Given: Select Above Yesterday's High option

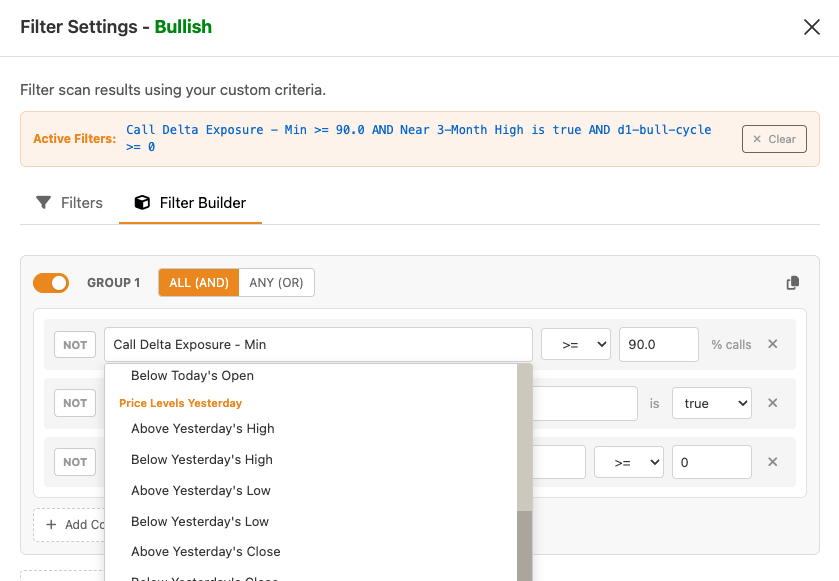Looking at the screenshot, I should tap(202, 428).
